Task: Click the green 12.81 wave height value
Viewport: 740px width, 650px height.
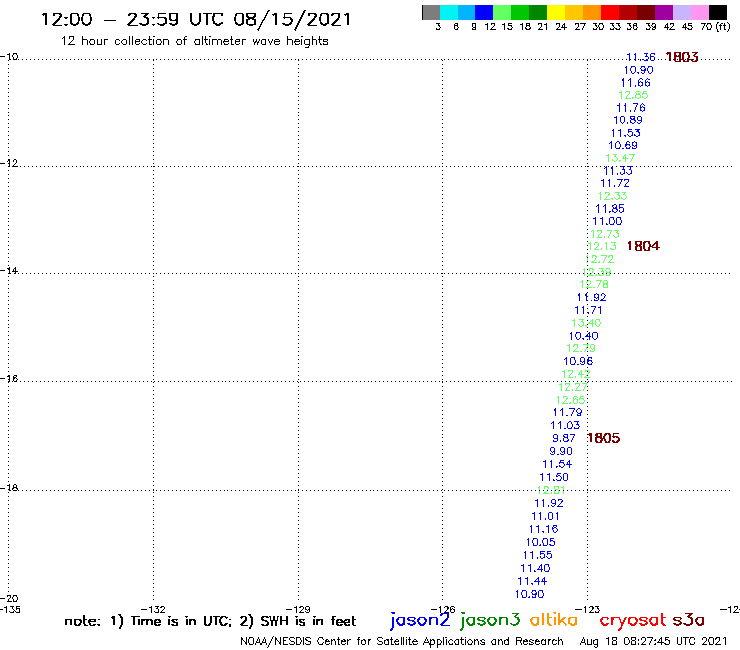Action: (x=551, y=490)
